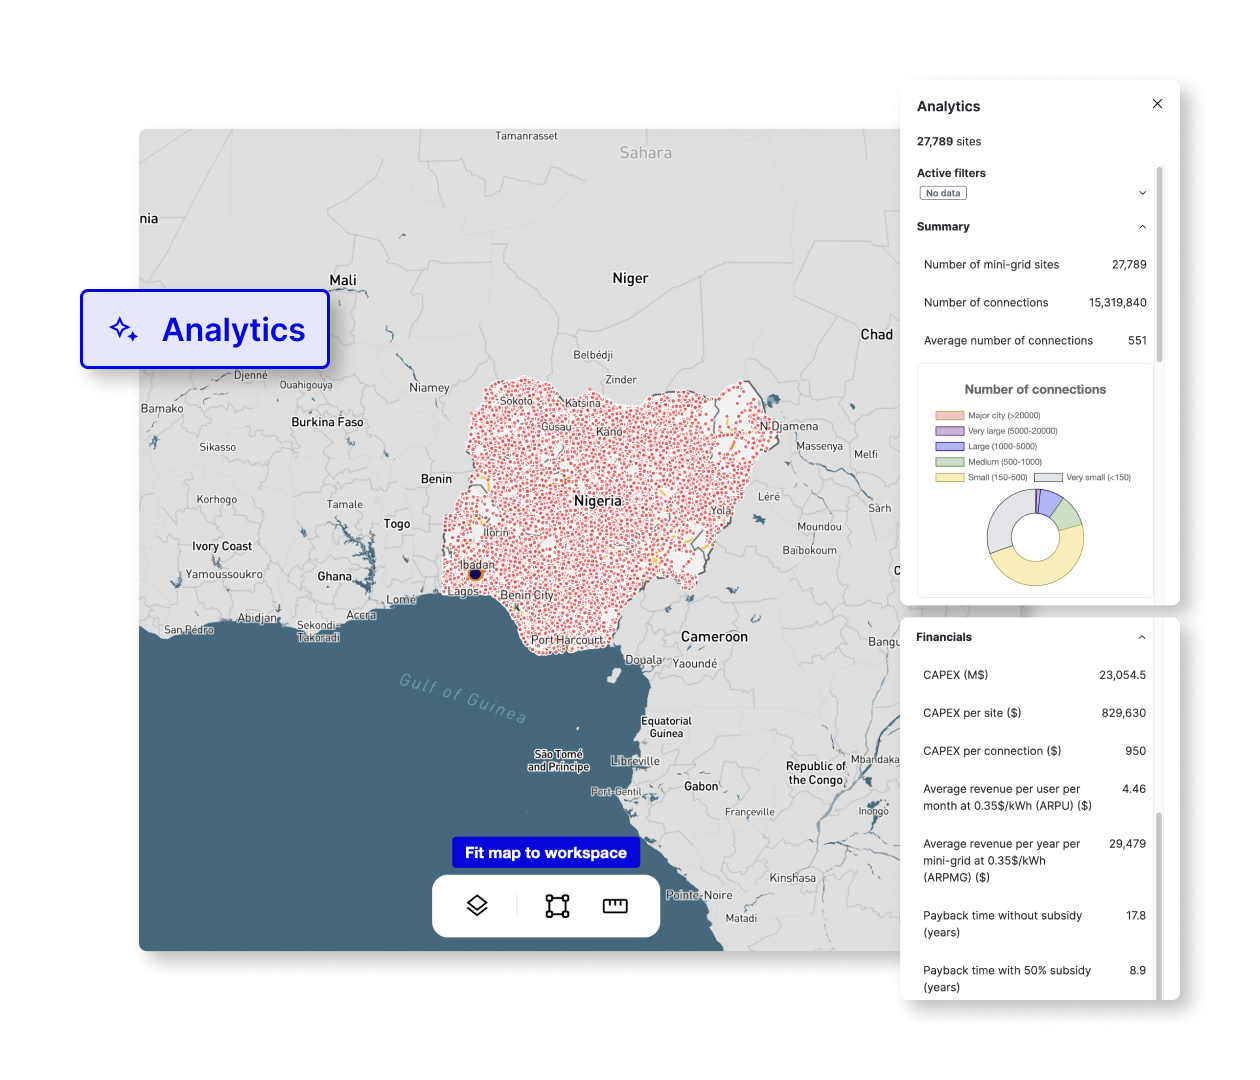Expand the Active filters dropdown
1260x1080 pixels.
(1142, 193)
